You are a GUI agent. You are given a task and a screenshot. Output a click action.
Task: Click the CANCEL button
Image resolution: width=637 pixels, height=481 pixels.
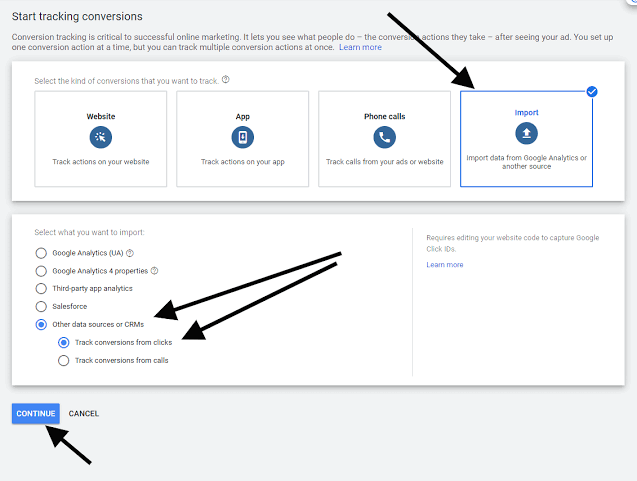[84, 414]
